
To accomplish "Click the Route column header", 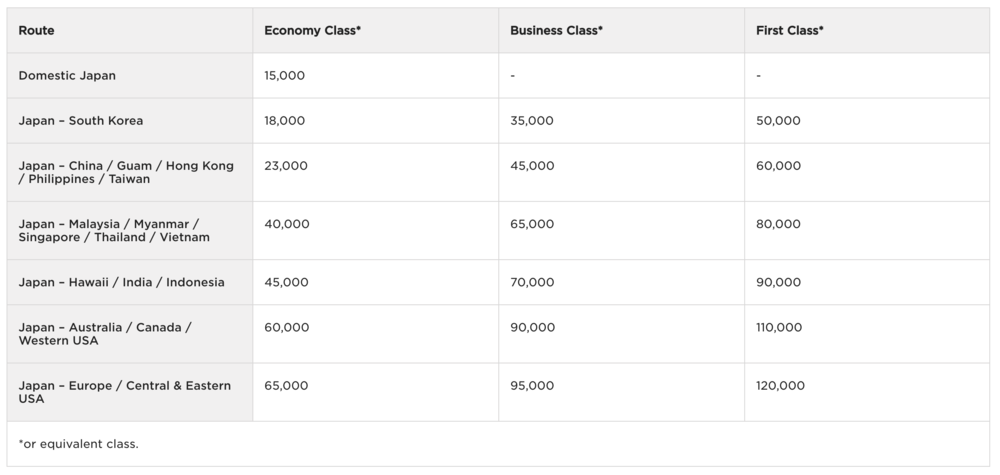I will click(37, 31).
